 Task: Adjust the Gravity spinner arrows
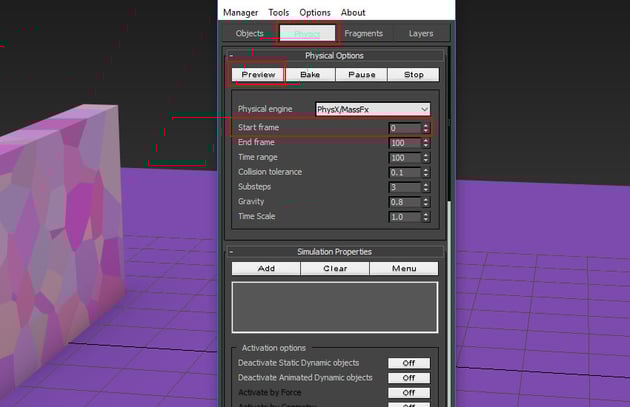point(425,202)
